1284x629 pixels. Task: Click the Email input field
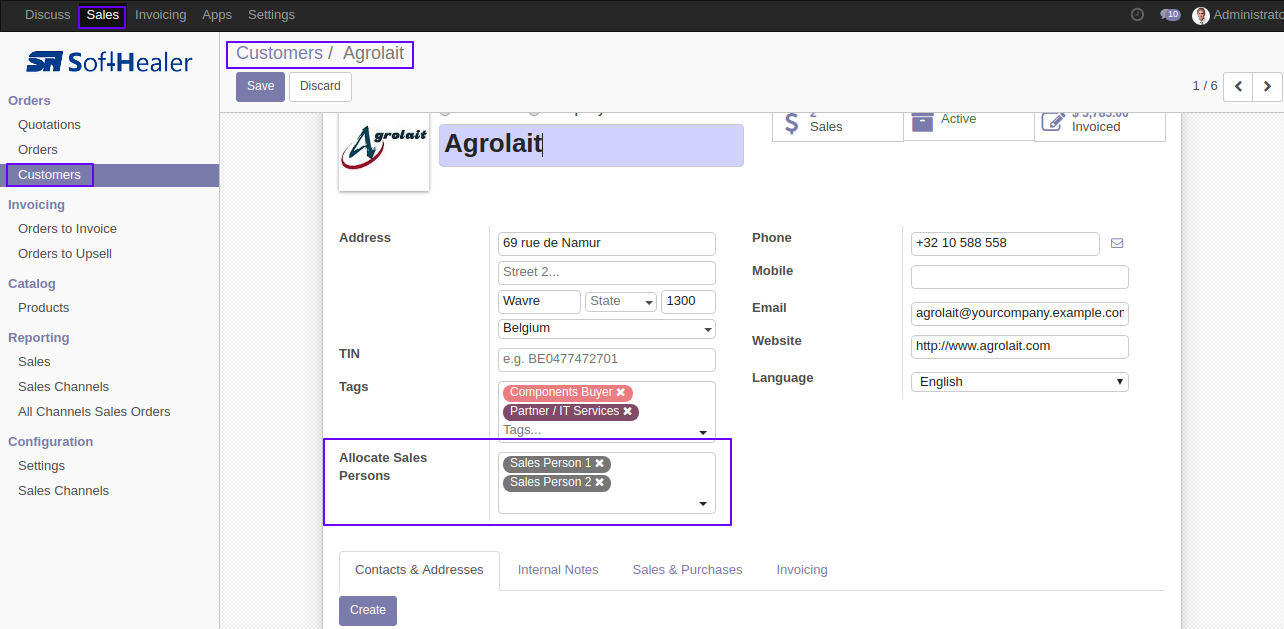[x=1020, y=313]
